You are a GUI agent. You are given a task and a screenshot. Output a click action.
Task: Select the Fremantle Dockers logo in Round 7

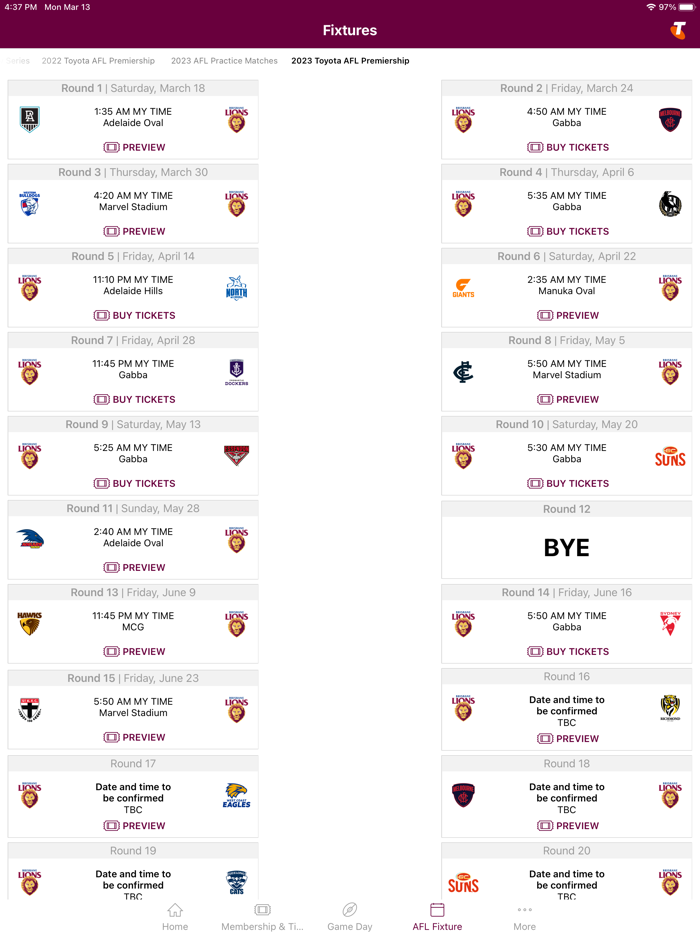pos(236,371)
